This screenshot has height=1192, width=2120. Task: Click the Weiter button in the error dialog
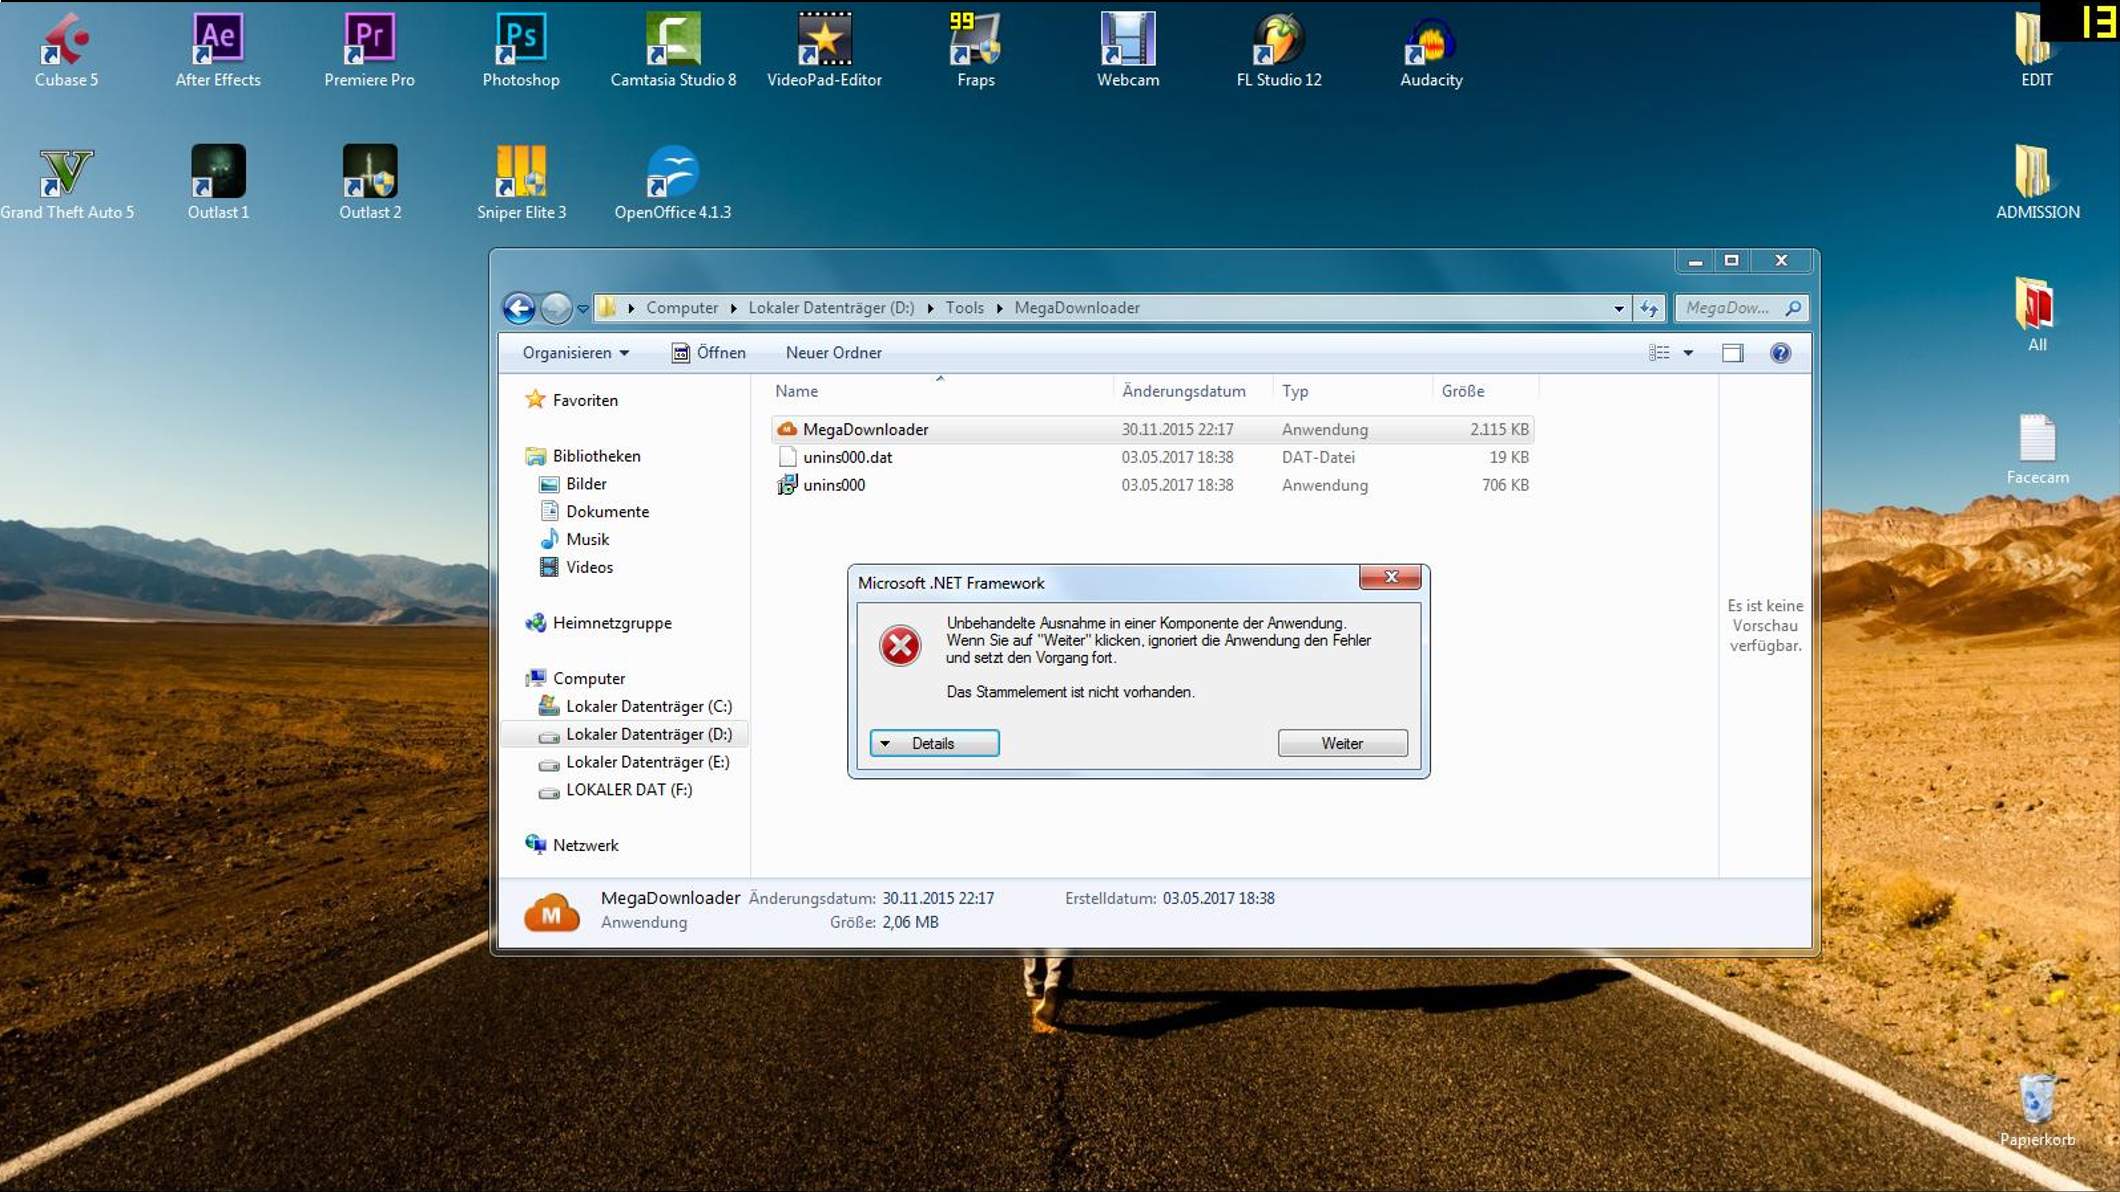[x=1341, y=743]
